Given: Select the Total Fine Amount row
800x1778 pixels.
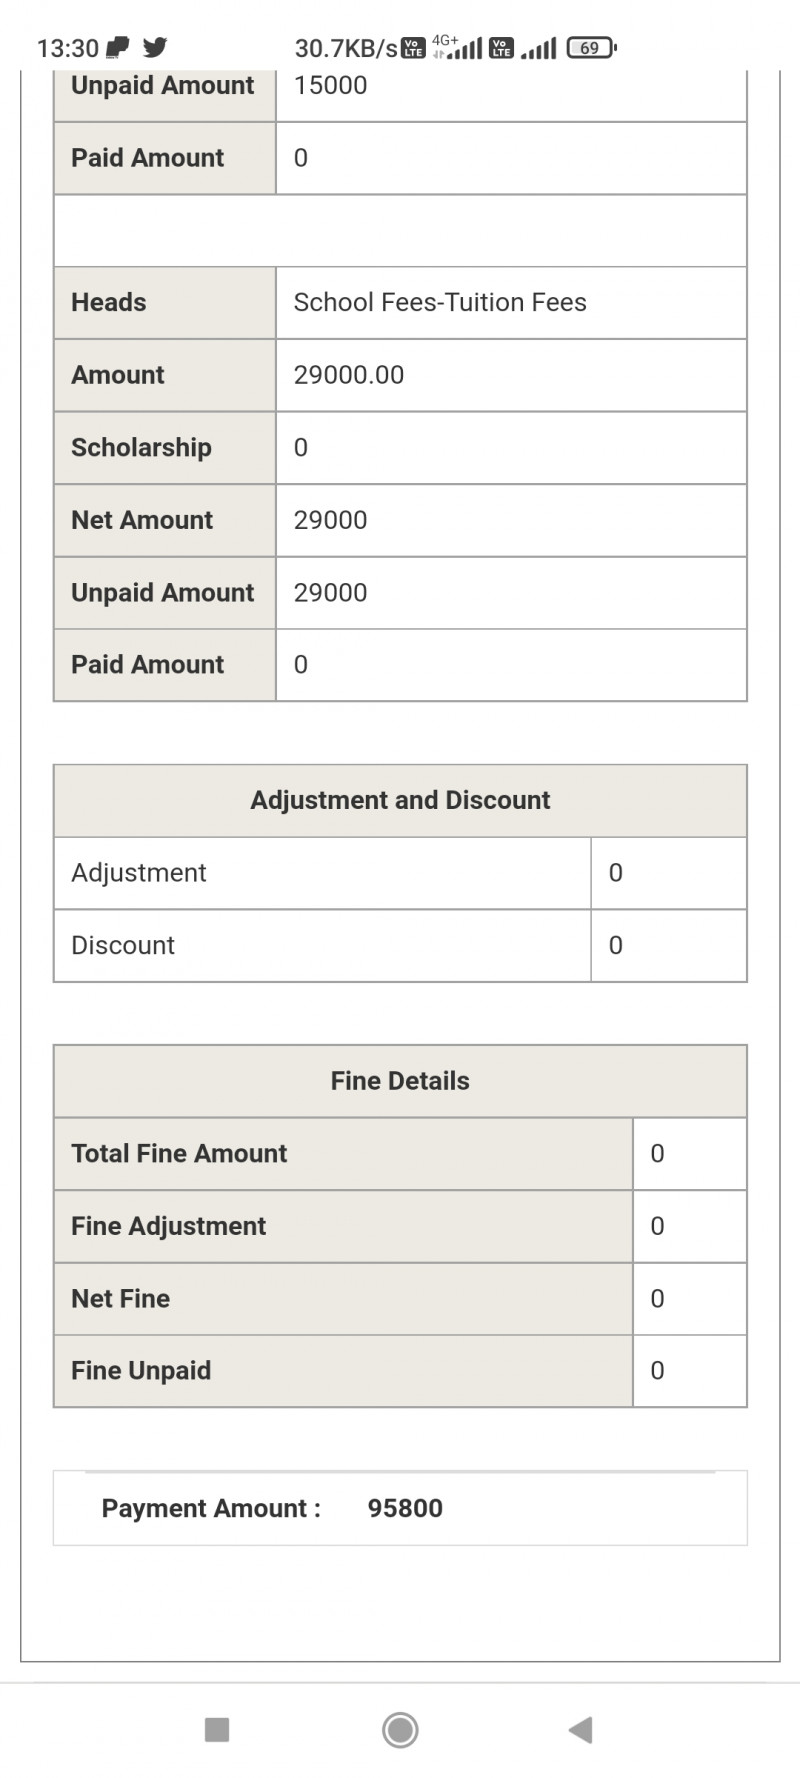Looking at the screenshot, I should (179, 1153).
